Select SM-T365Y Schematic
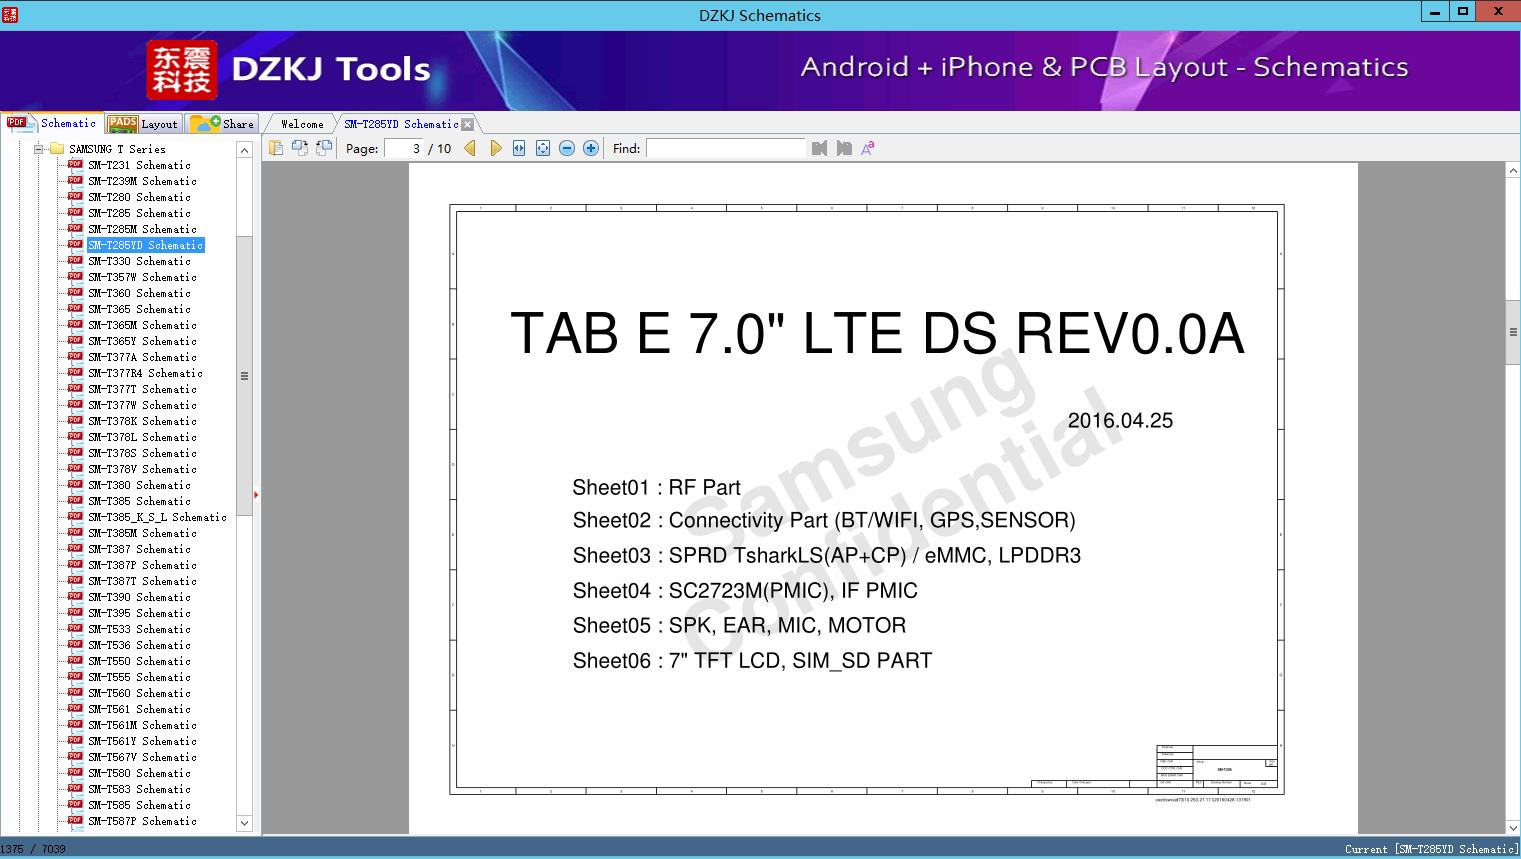The height and width of the screenshot is (859, 1521). click(142, 341)
